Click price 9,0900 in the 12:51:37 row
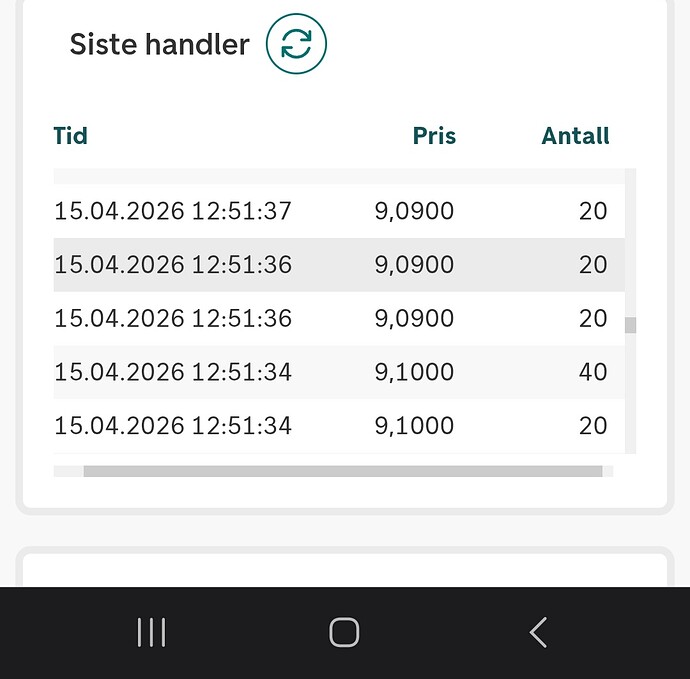The image size is (690, 679). 414,211
